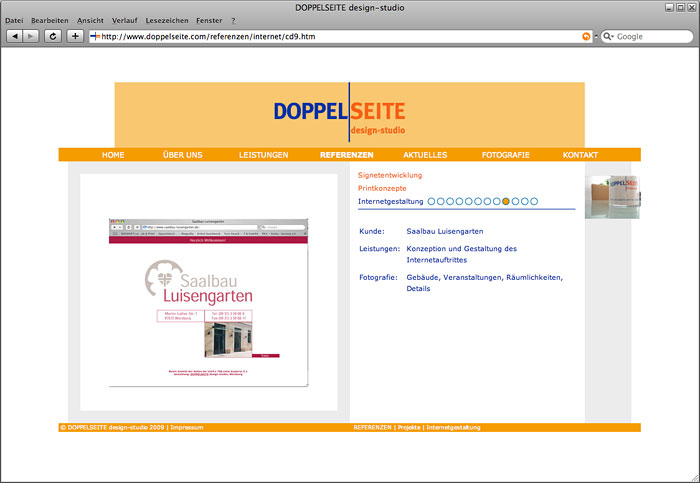700x483 pixels.
Task: Select the highlighted orange ninth project circle
Action: pos(506,201)
